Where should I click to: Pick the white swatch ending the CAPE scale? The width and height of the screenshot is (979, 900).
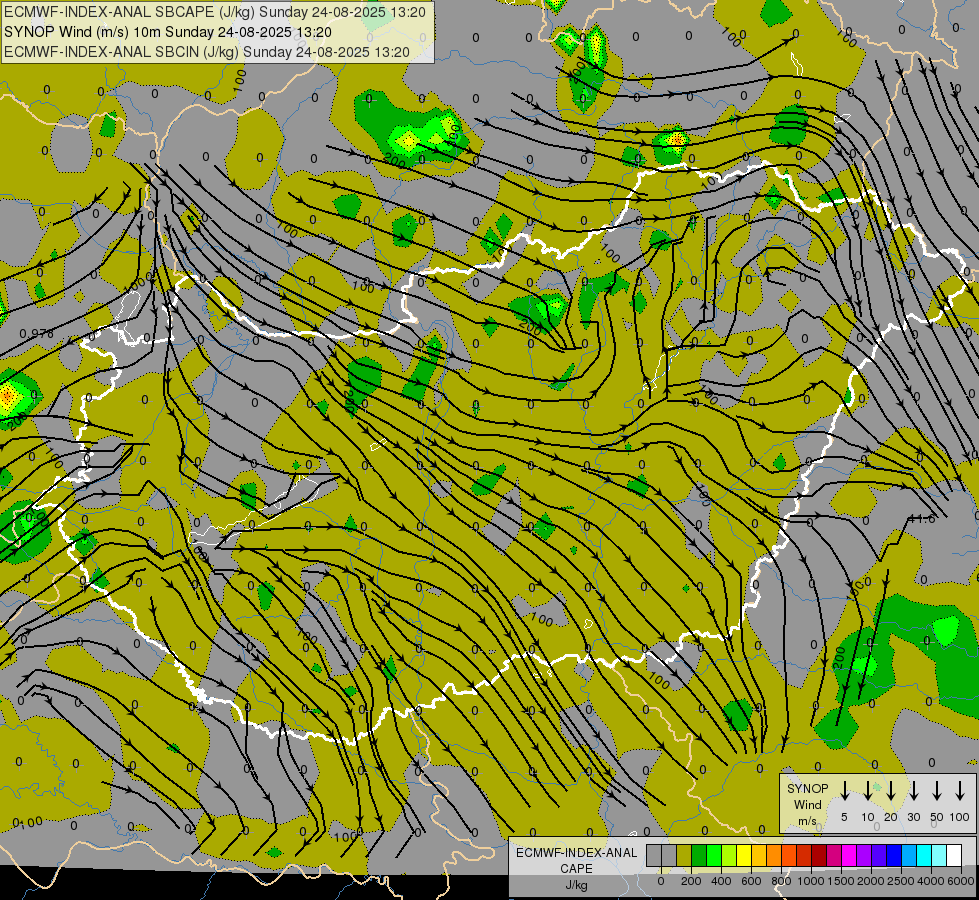(955, 855)
